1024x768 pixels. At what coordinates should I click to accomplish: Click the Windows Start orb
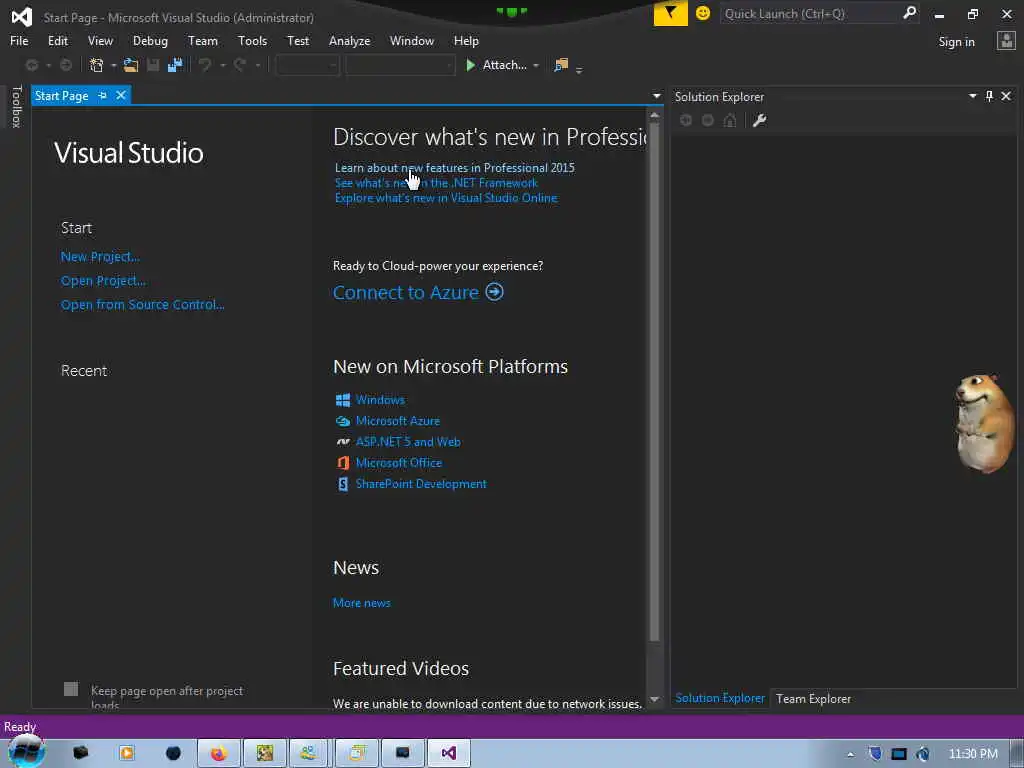tap(26, 752)
